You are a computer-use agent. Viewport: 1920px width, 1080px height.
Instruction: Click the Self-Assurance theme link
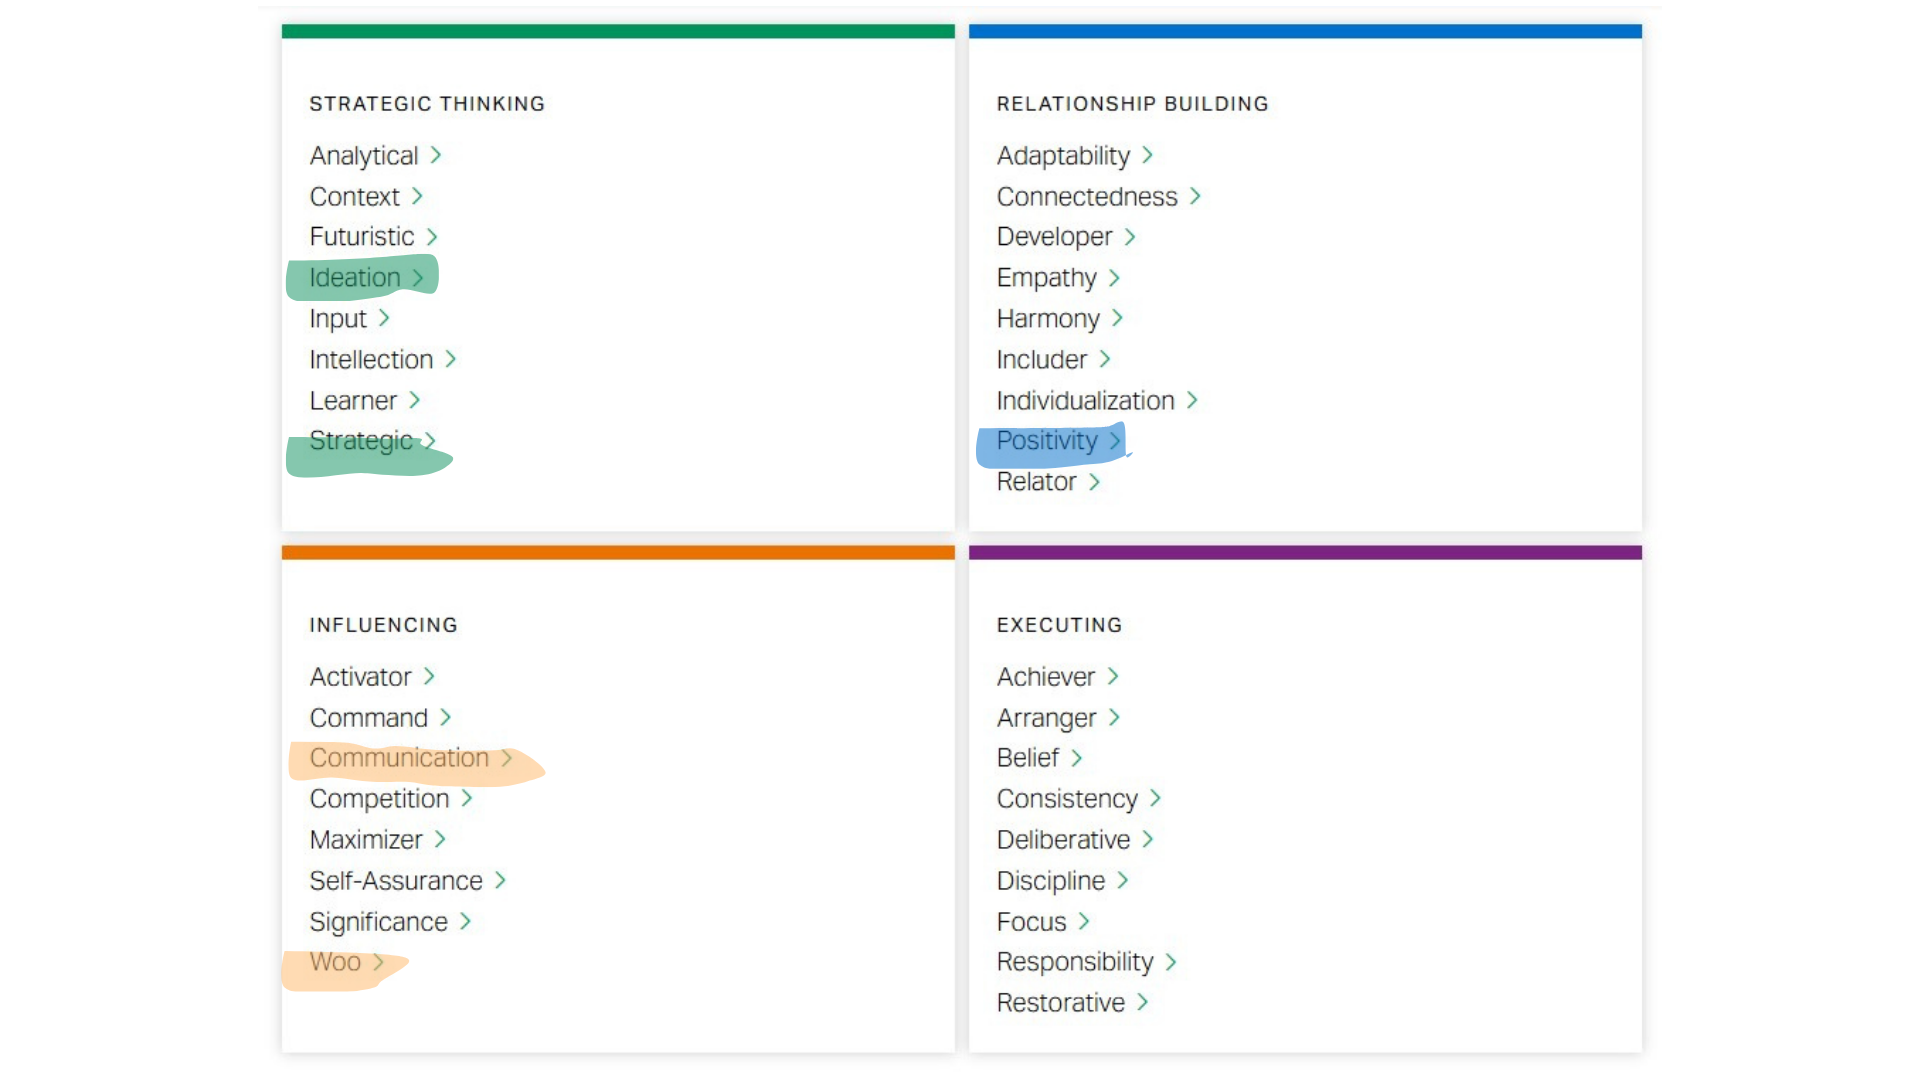coord(396,881)
